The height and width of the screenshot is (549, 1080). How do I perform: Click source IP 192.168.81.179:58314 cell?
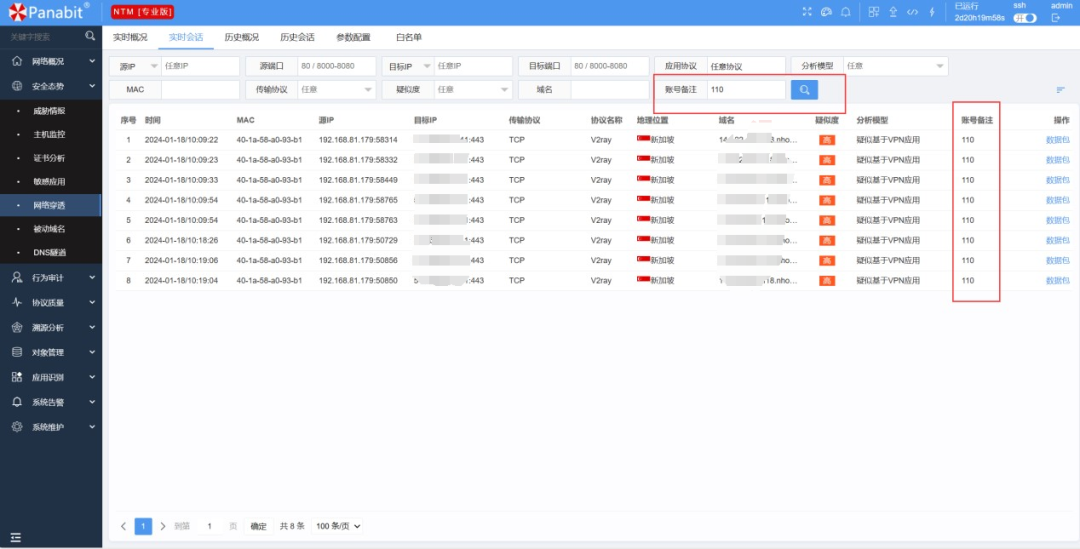(x=358, y=140)
